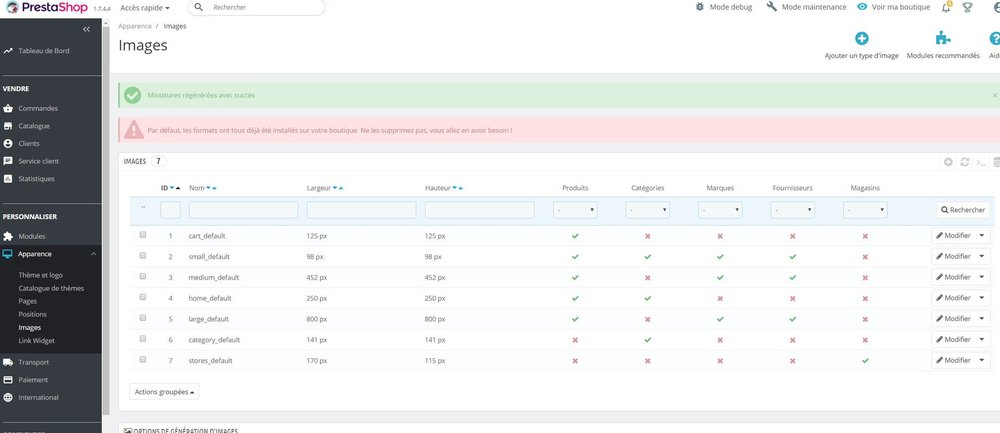This screenshot has height=433, width=1000.
Task: Open the Fournisseurs filter dropdown
Action: pos(793,210)
